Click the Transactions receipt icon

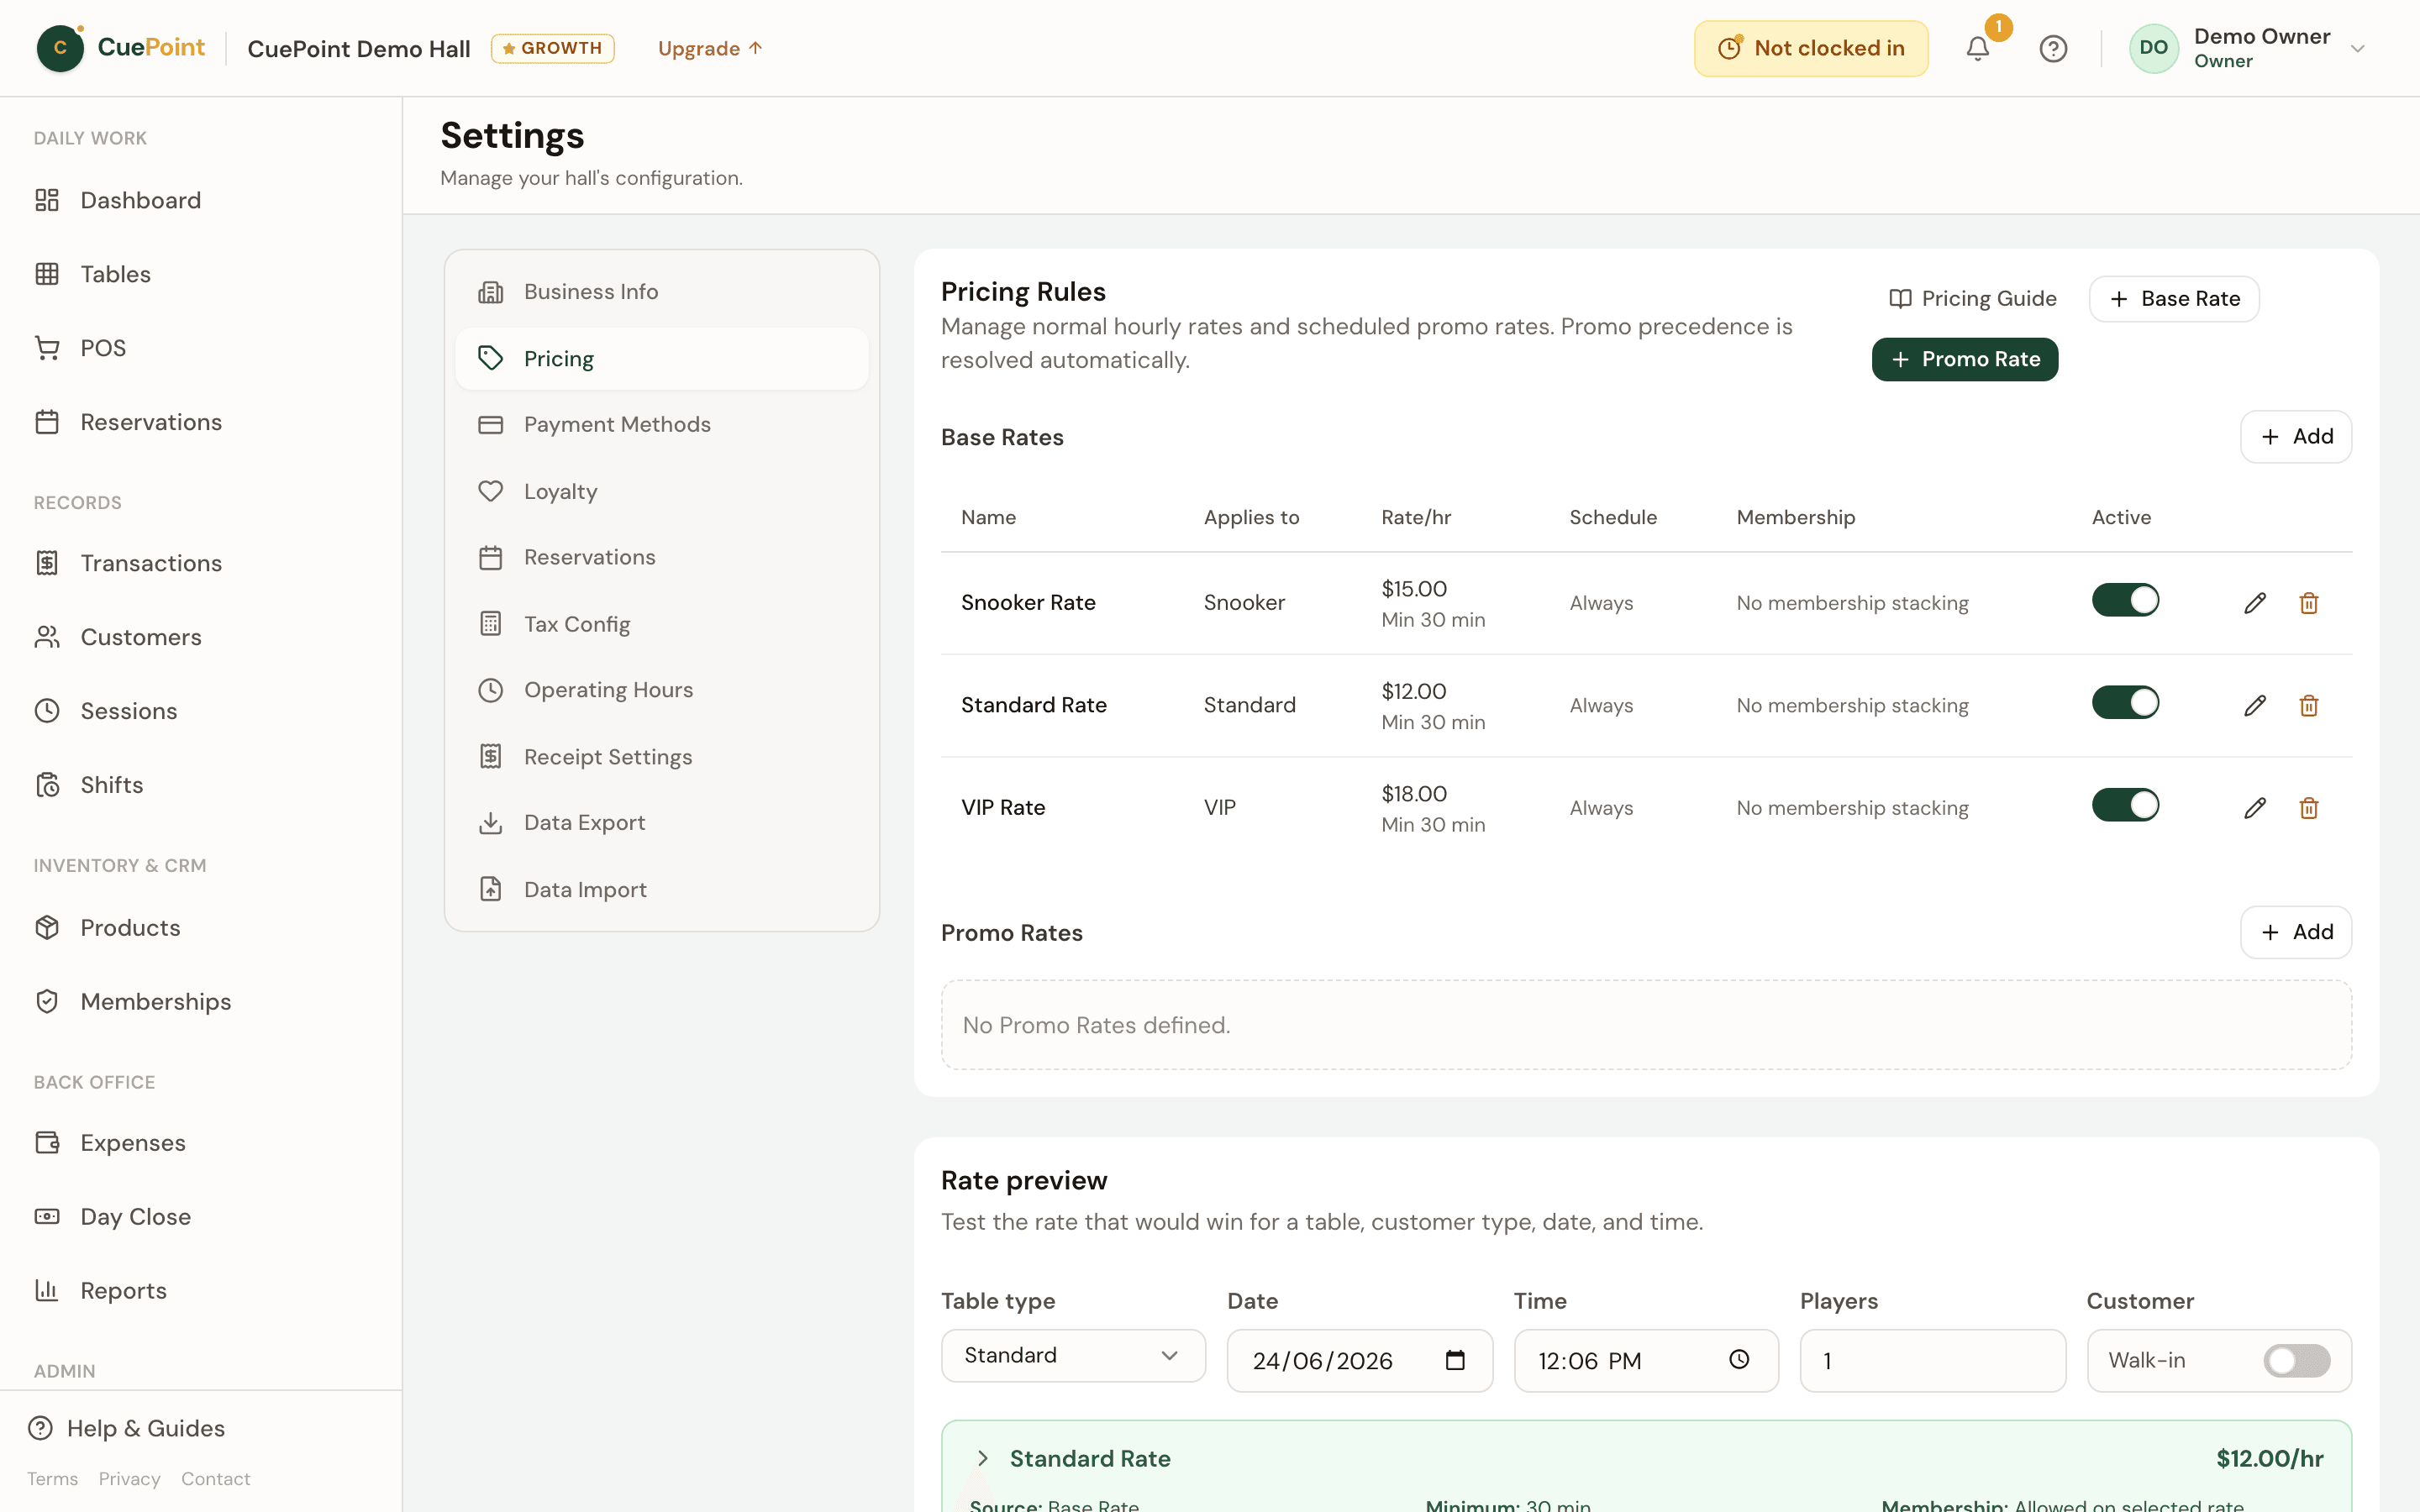point(47,563)
